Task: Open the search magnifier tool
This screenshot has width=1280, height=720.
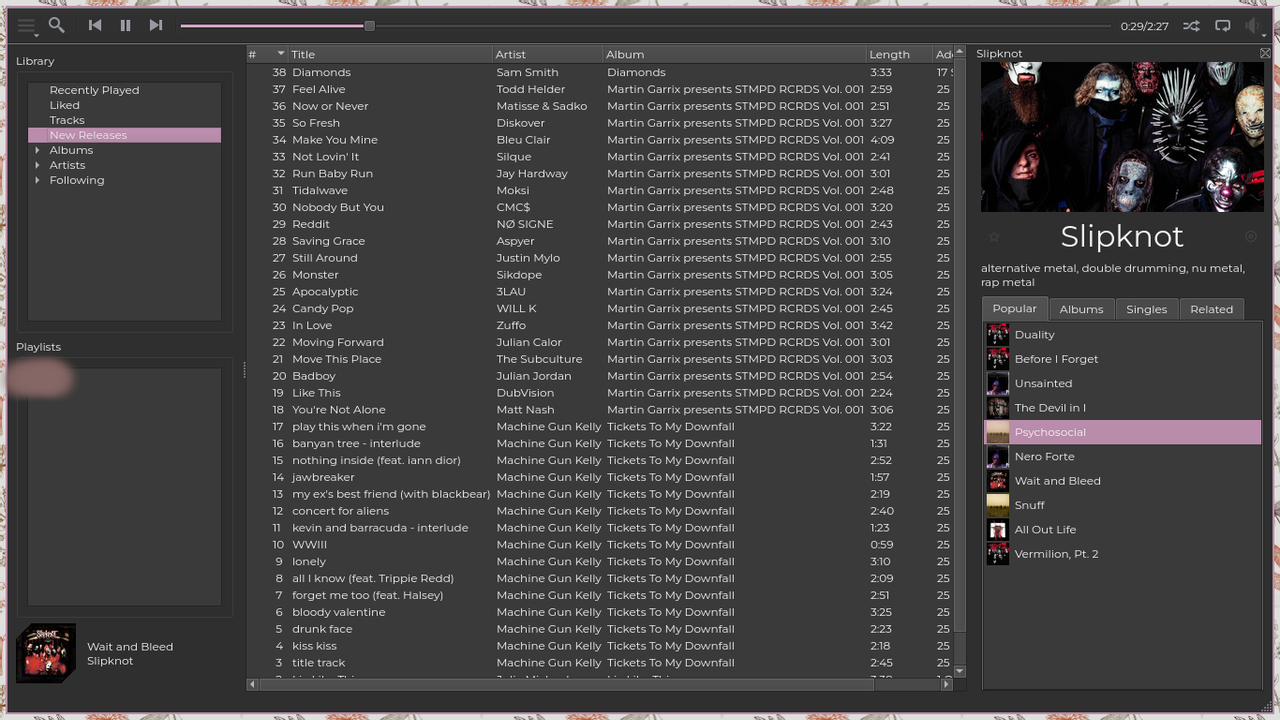Action: tap(57, 26)
